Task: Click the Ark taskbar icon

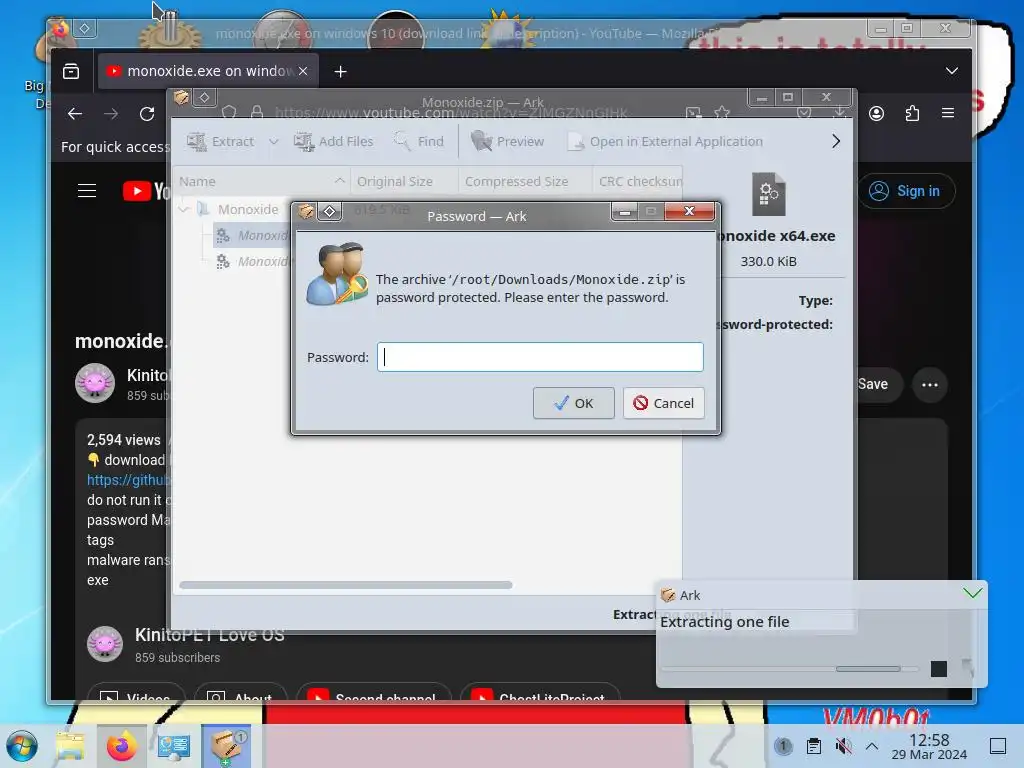Action: 226,746
